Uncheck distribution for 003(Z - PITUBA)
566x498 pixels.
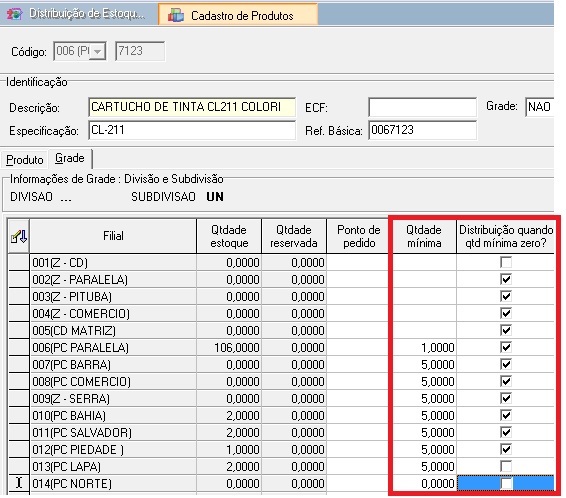[506, 296]
